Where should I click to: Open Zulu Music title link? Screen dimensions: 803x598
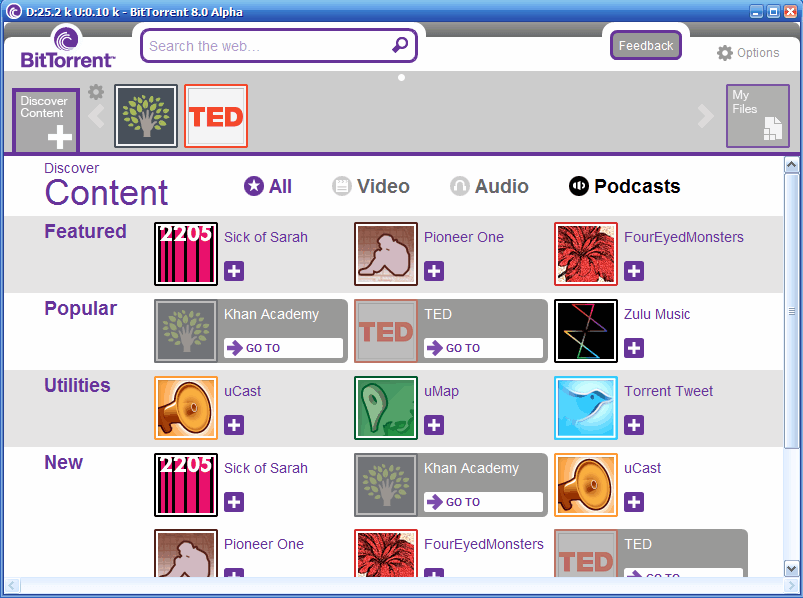tap(657, 314)
